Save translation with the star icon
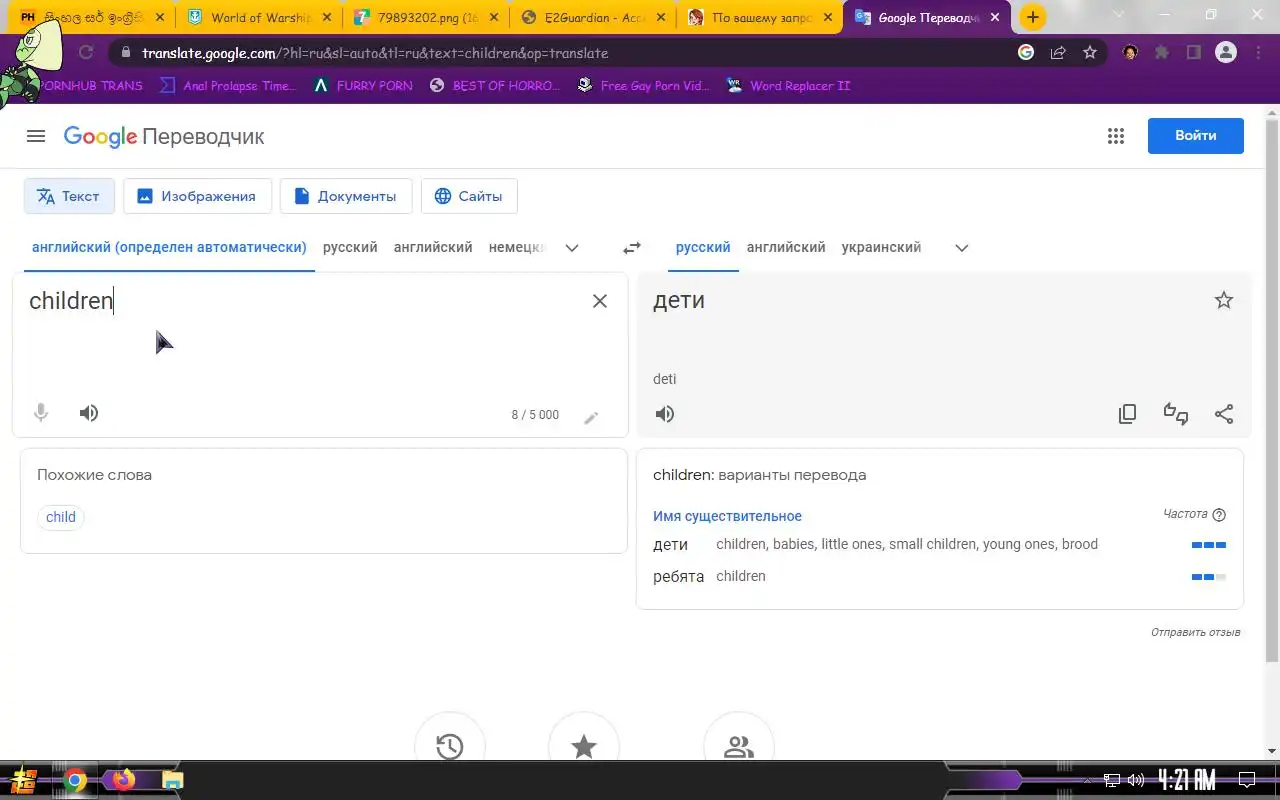Screen dimensions: 1280x800 click(x=1224, y=301)
